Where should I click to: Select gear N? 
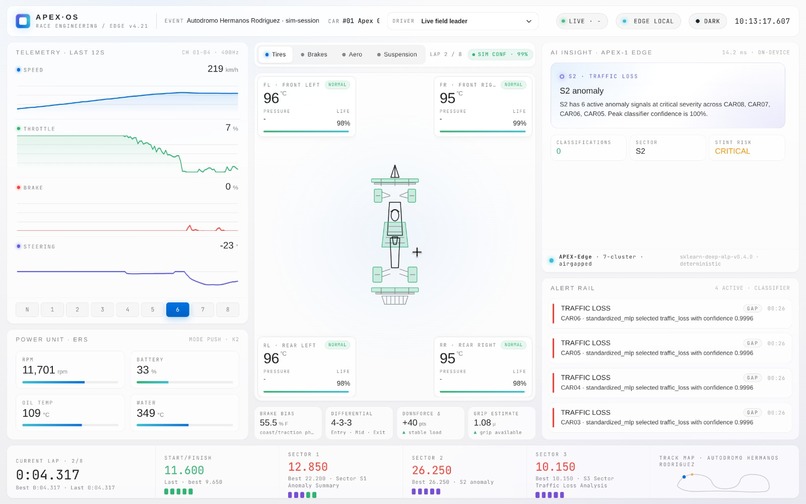(27, 310)
